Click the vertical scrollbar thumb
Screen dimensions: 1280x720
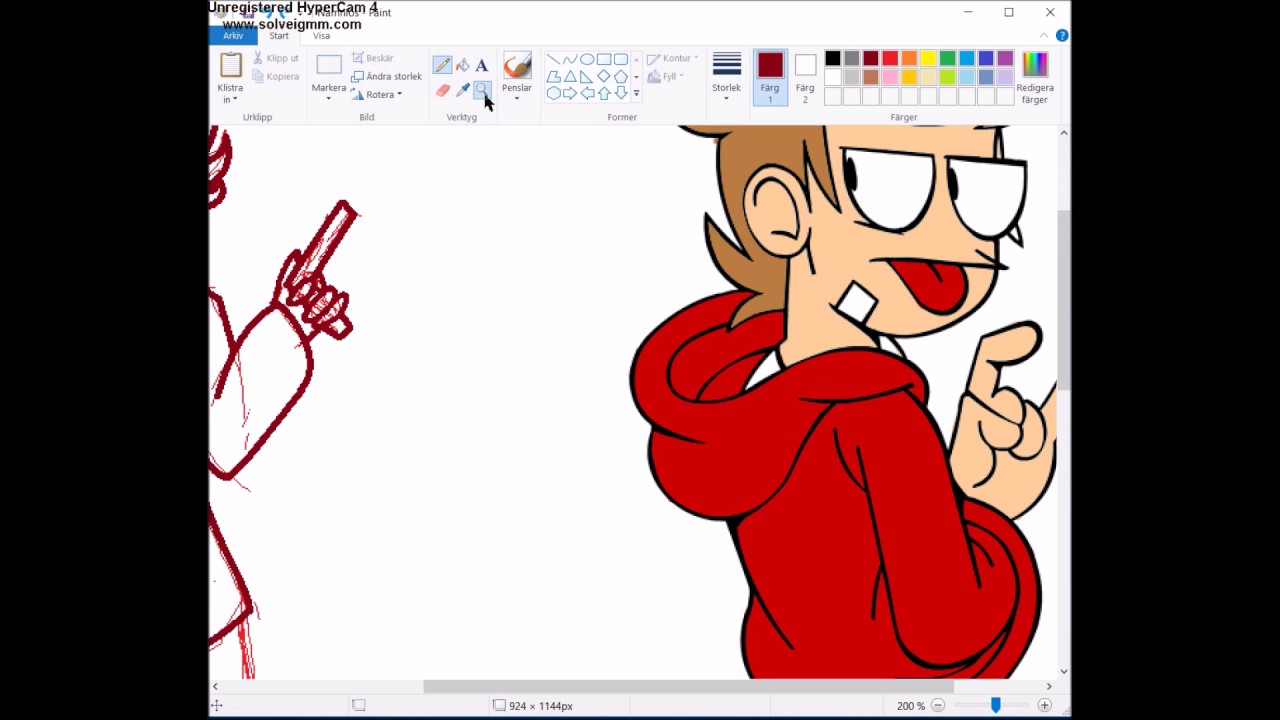(x=1063, y=300)
